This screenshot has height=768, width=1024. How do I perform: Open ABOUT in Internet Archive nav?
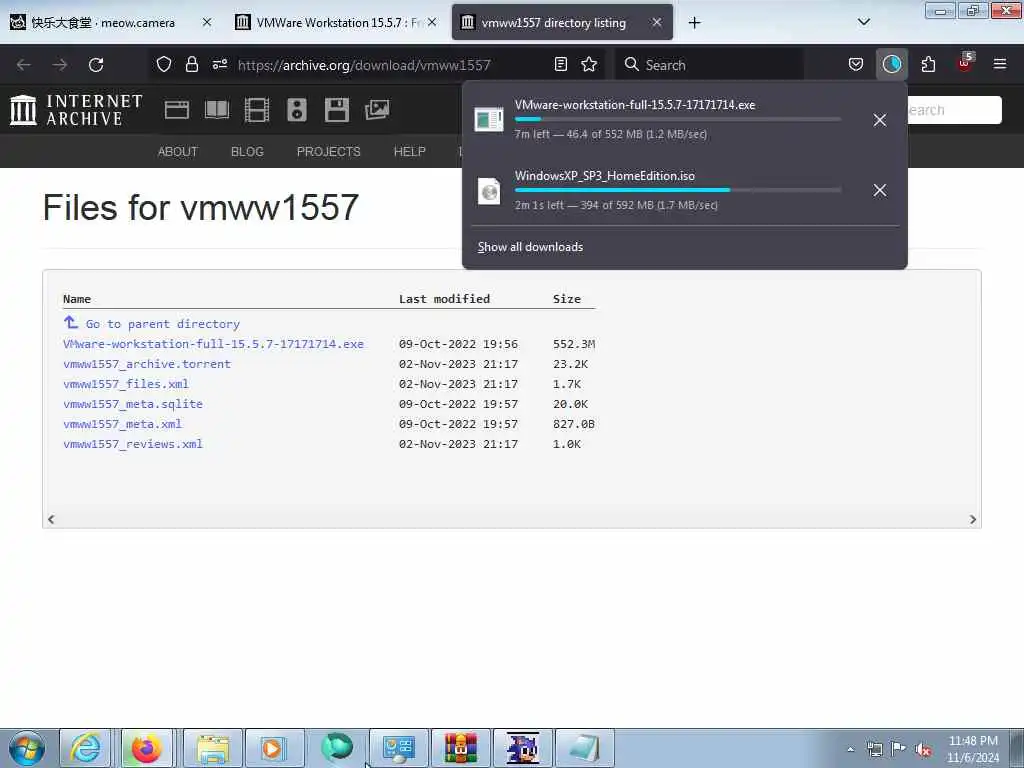[178, 152]
